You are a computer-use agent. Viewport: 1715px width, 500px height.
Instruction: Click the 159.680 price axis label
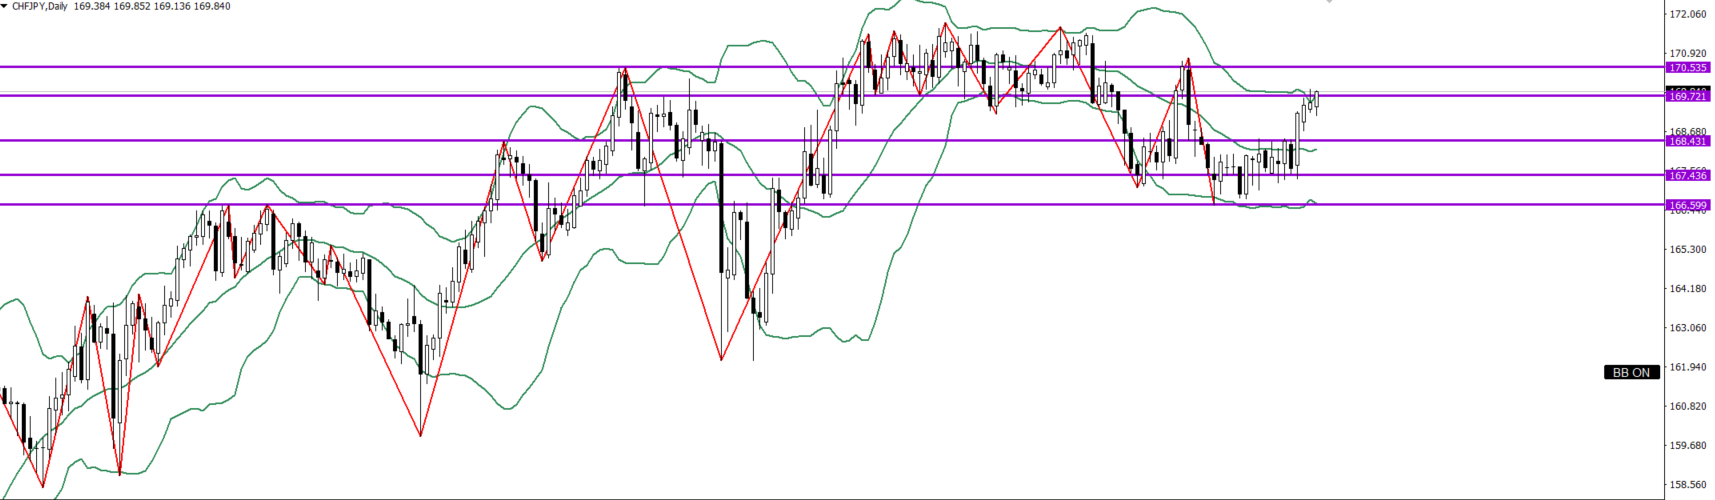[1687, 446]
